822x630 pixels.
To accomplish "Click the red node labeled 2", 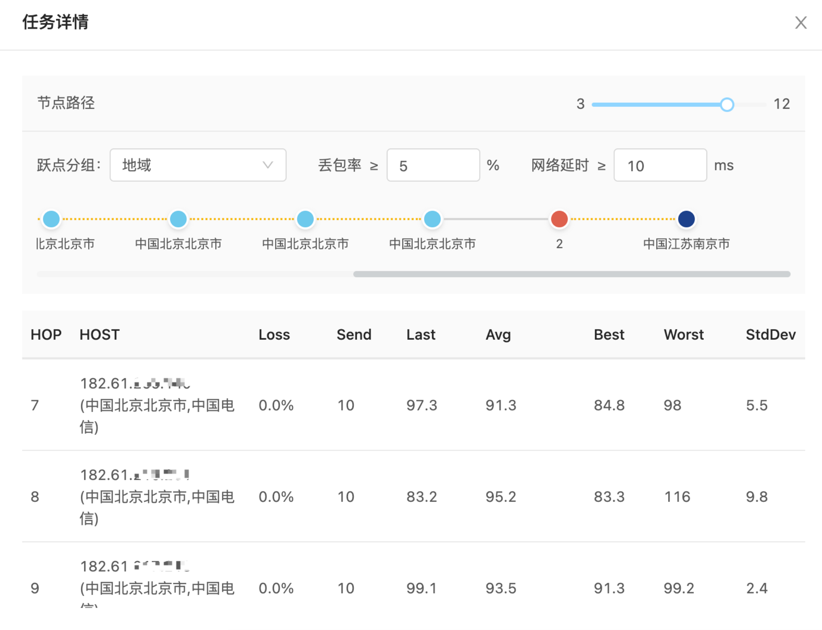I will pyautogui.click(x=559, y=219).
